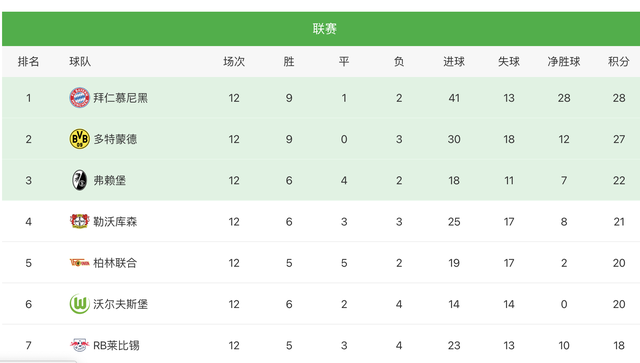Select the 勒沃库森 team name
Image resolution: width=640 pixels, height=363 pixels.
click(x=115, y=222)
